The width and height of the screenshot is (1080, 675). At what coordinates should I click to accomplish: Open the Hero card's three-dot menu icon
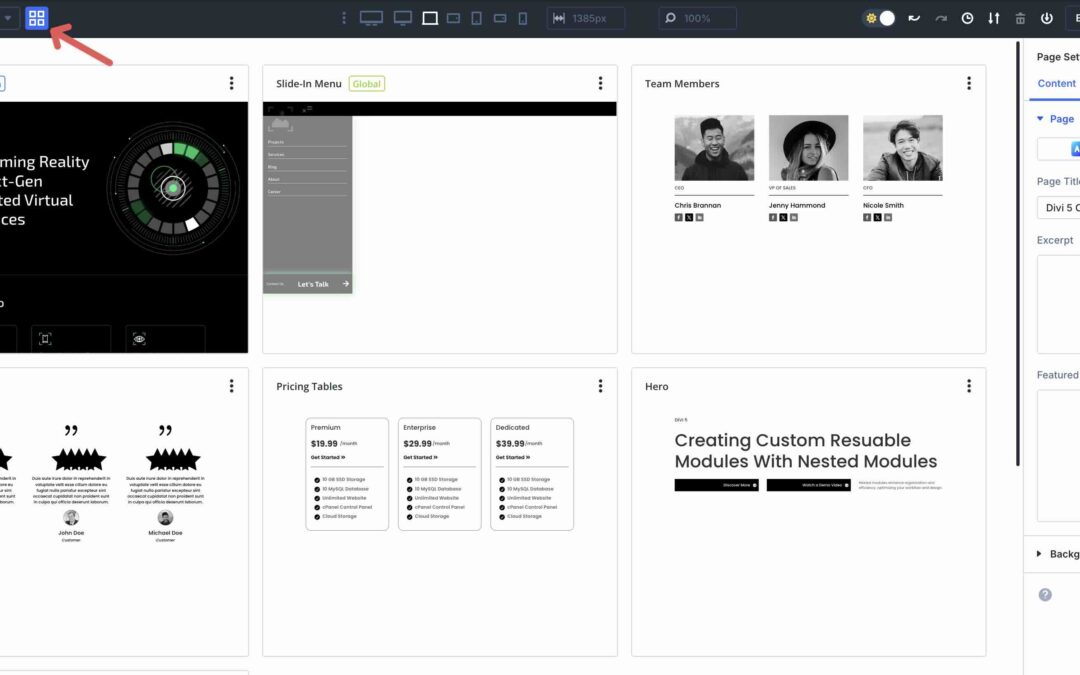[x=968, y=385]
